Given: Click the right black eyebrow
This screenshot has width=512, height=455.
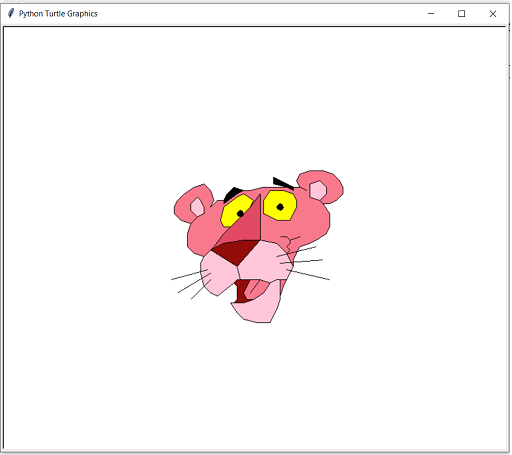Looking at the screenshot, I should click(283, 183).
